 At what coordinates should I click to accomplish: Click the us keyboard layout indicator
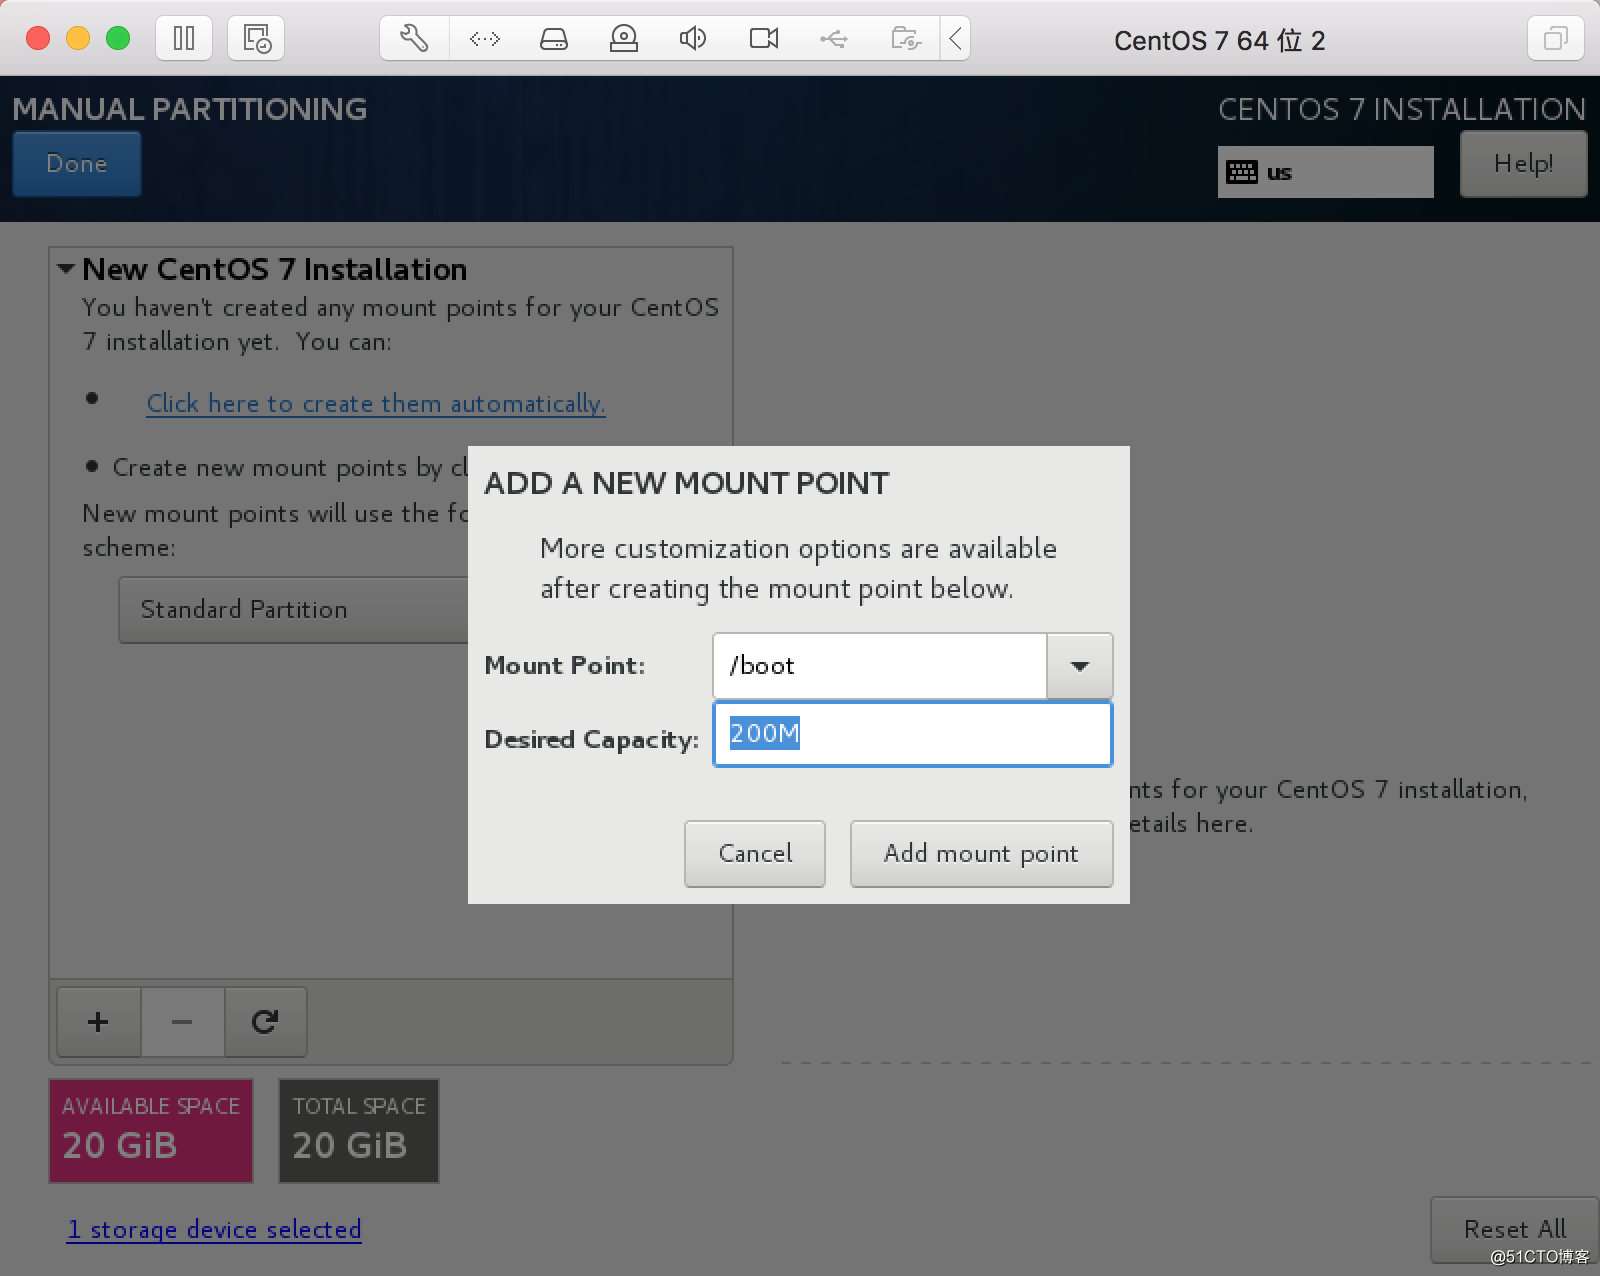(1325, 172)
